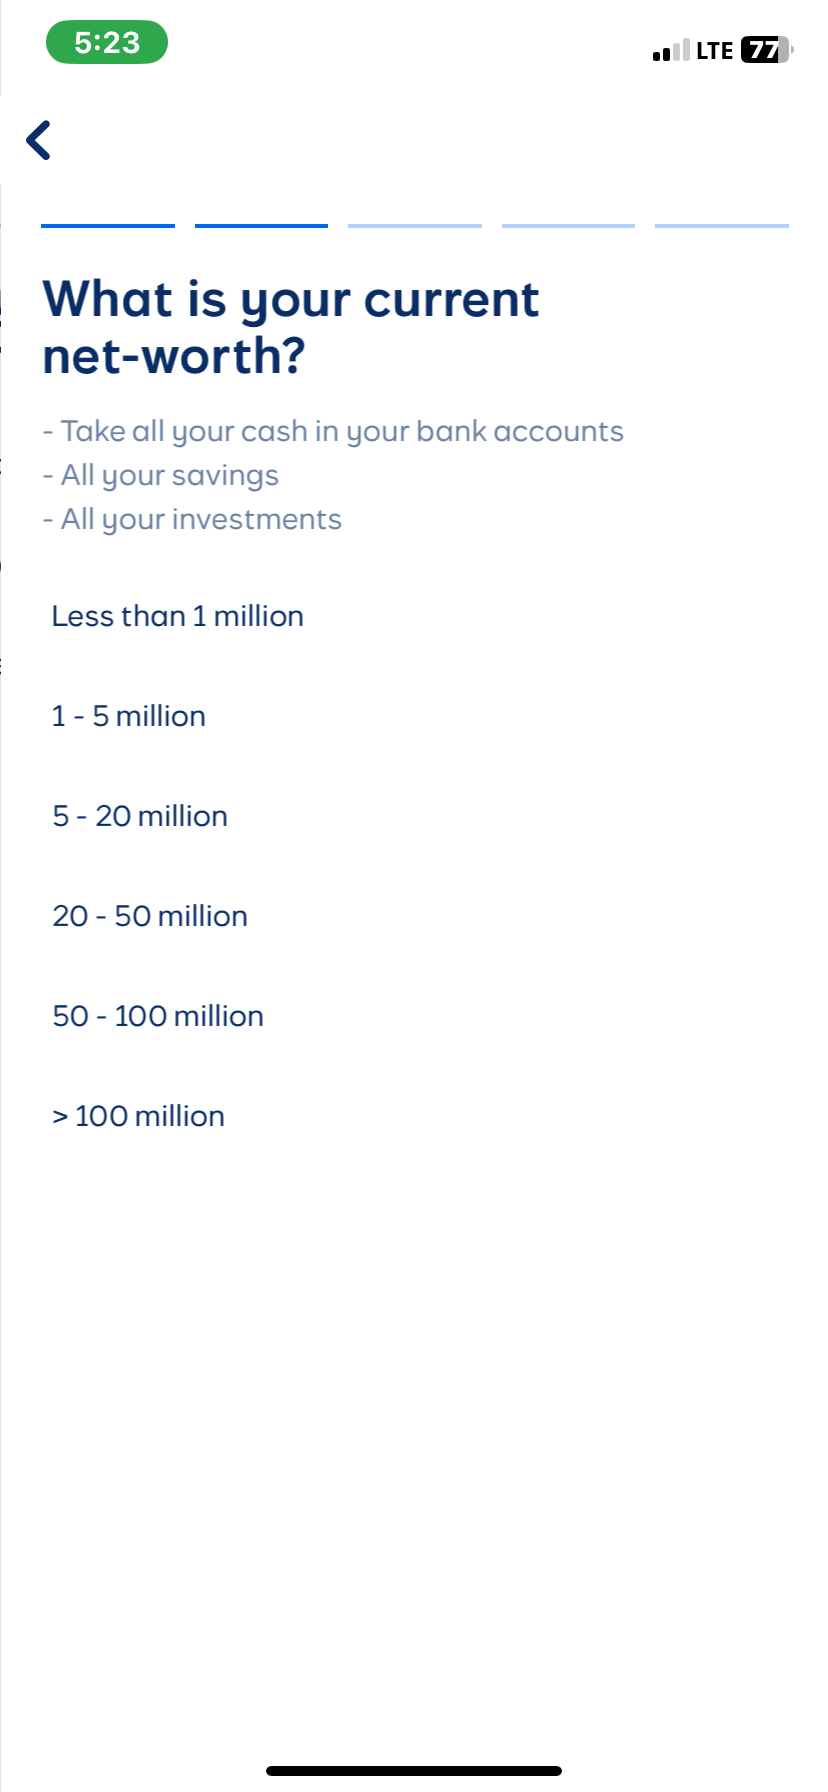This screenshot has height=1792, width=828.
Task: Tap the green 5:23 time pill
Action: 107,42
